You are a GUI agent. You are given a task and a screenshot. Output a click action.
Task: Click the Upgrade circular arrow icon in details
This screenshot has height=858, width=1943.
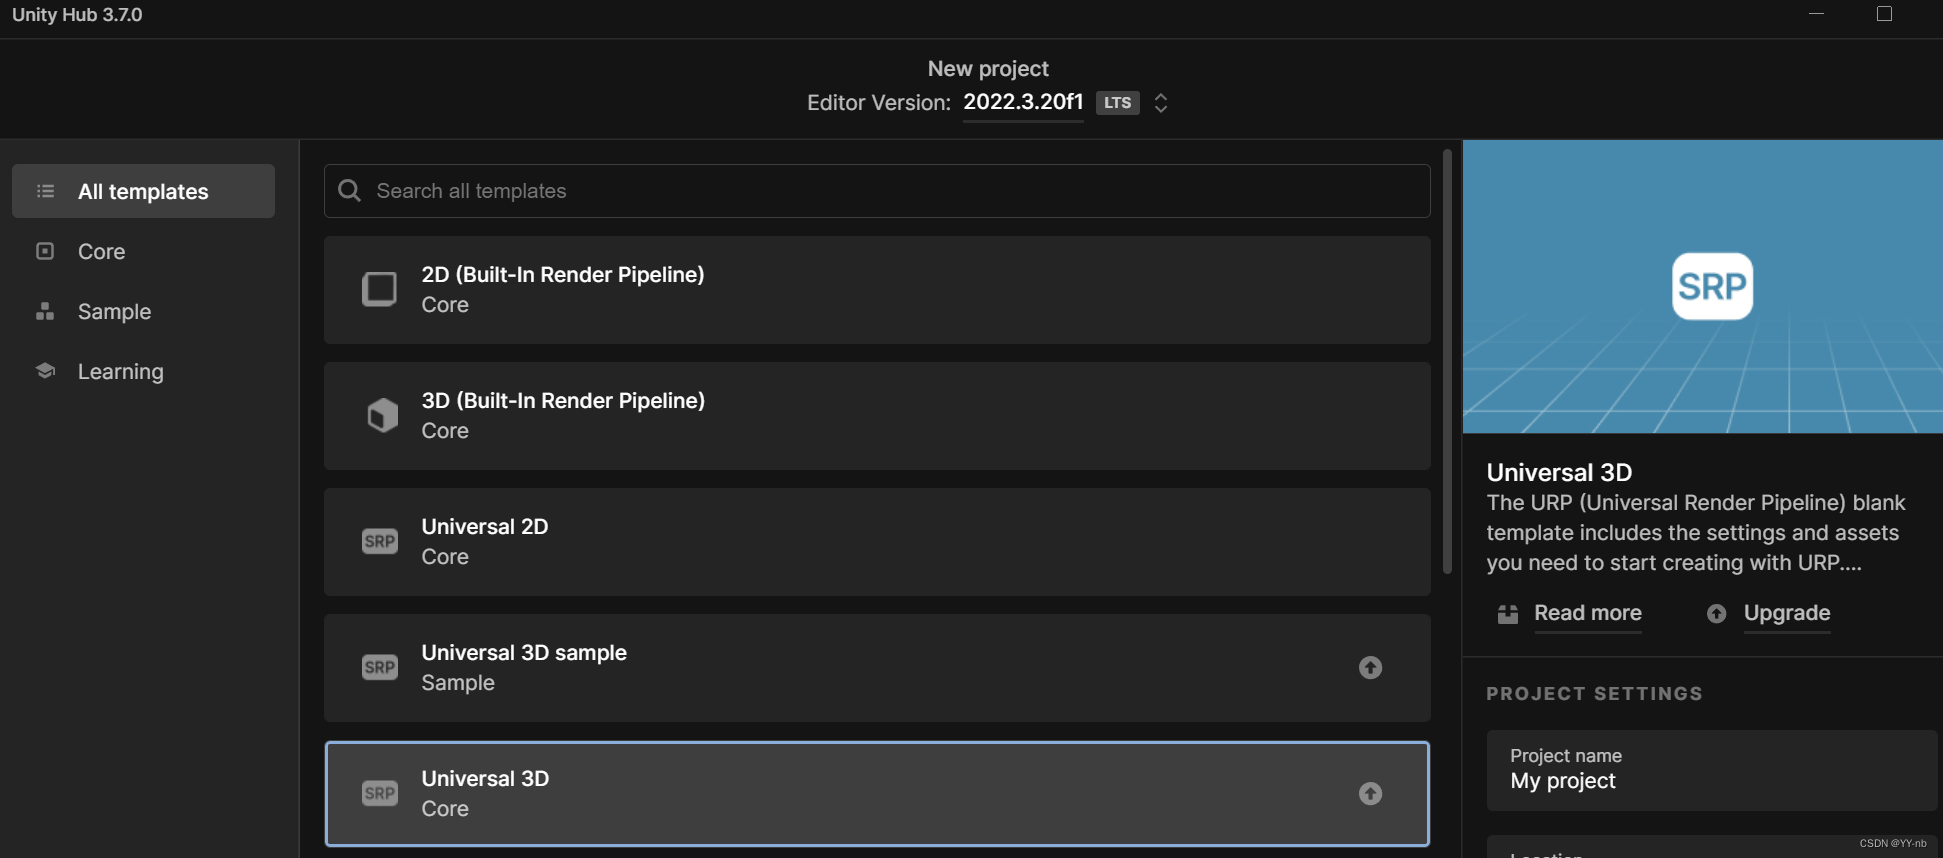coord(1716,614)
